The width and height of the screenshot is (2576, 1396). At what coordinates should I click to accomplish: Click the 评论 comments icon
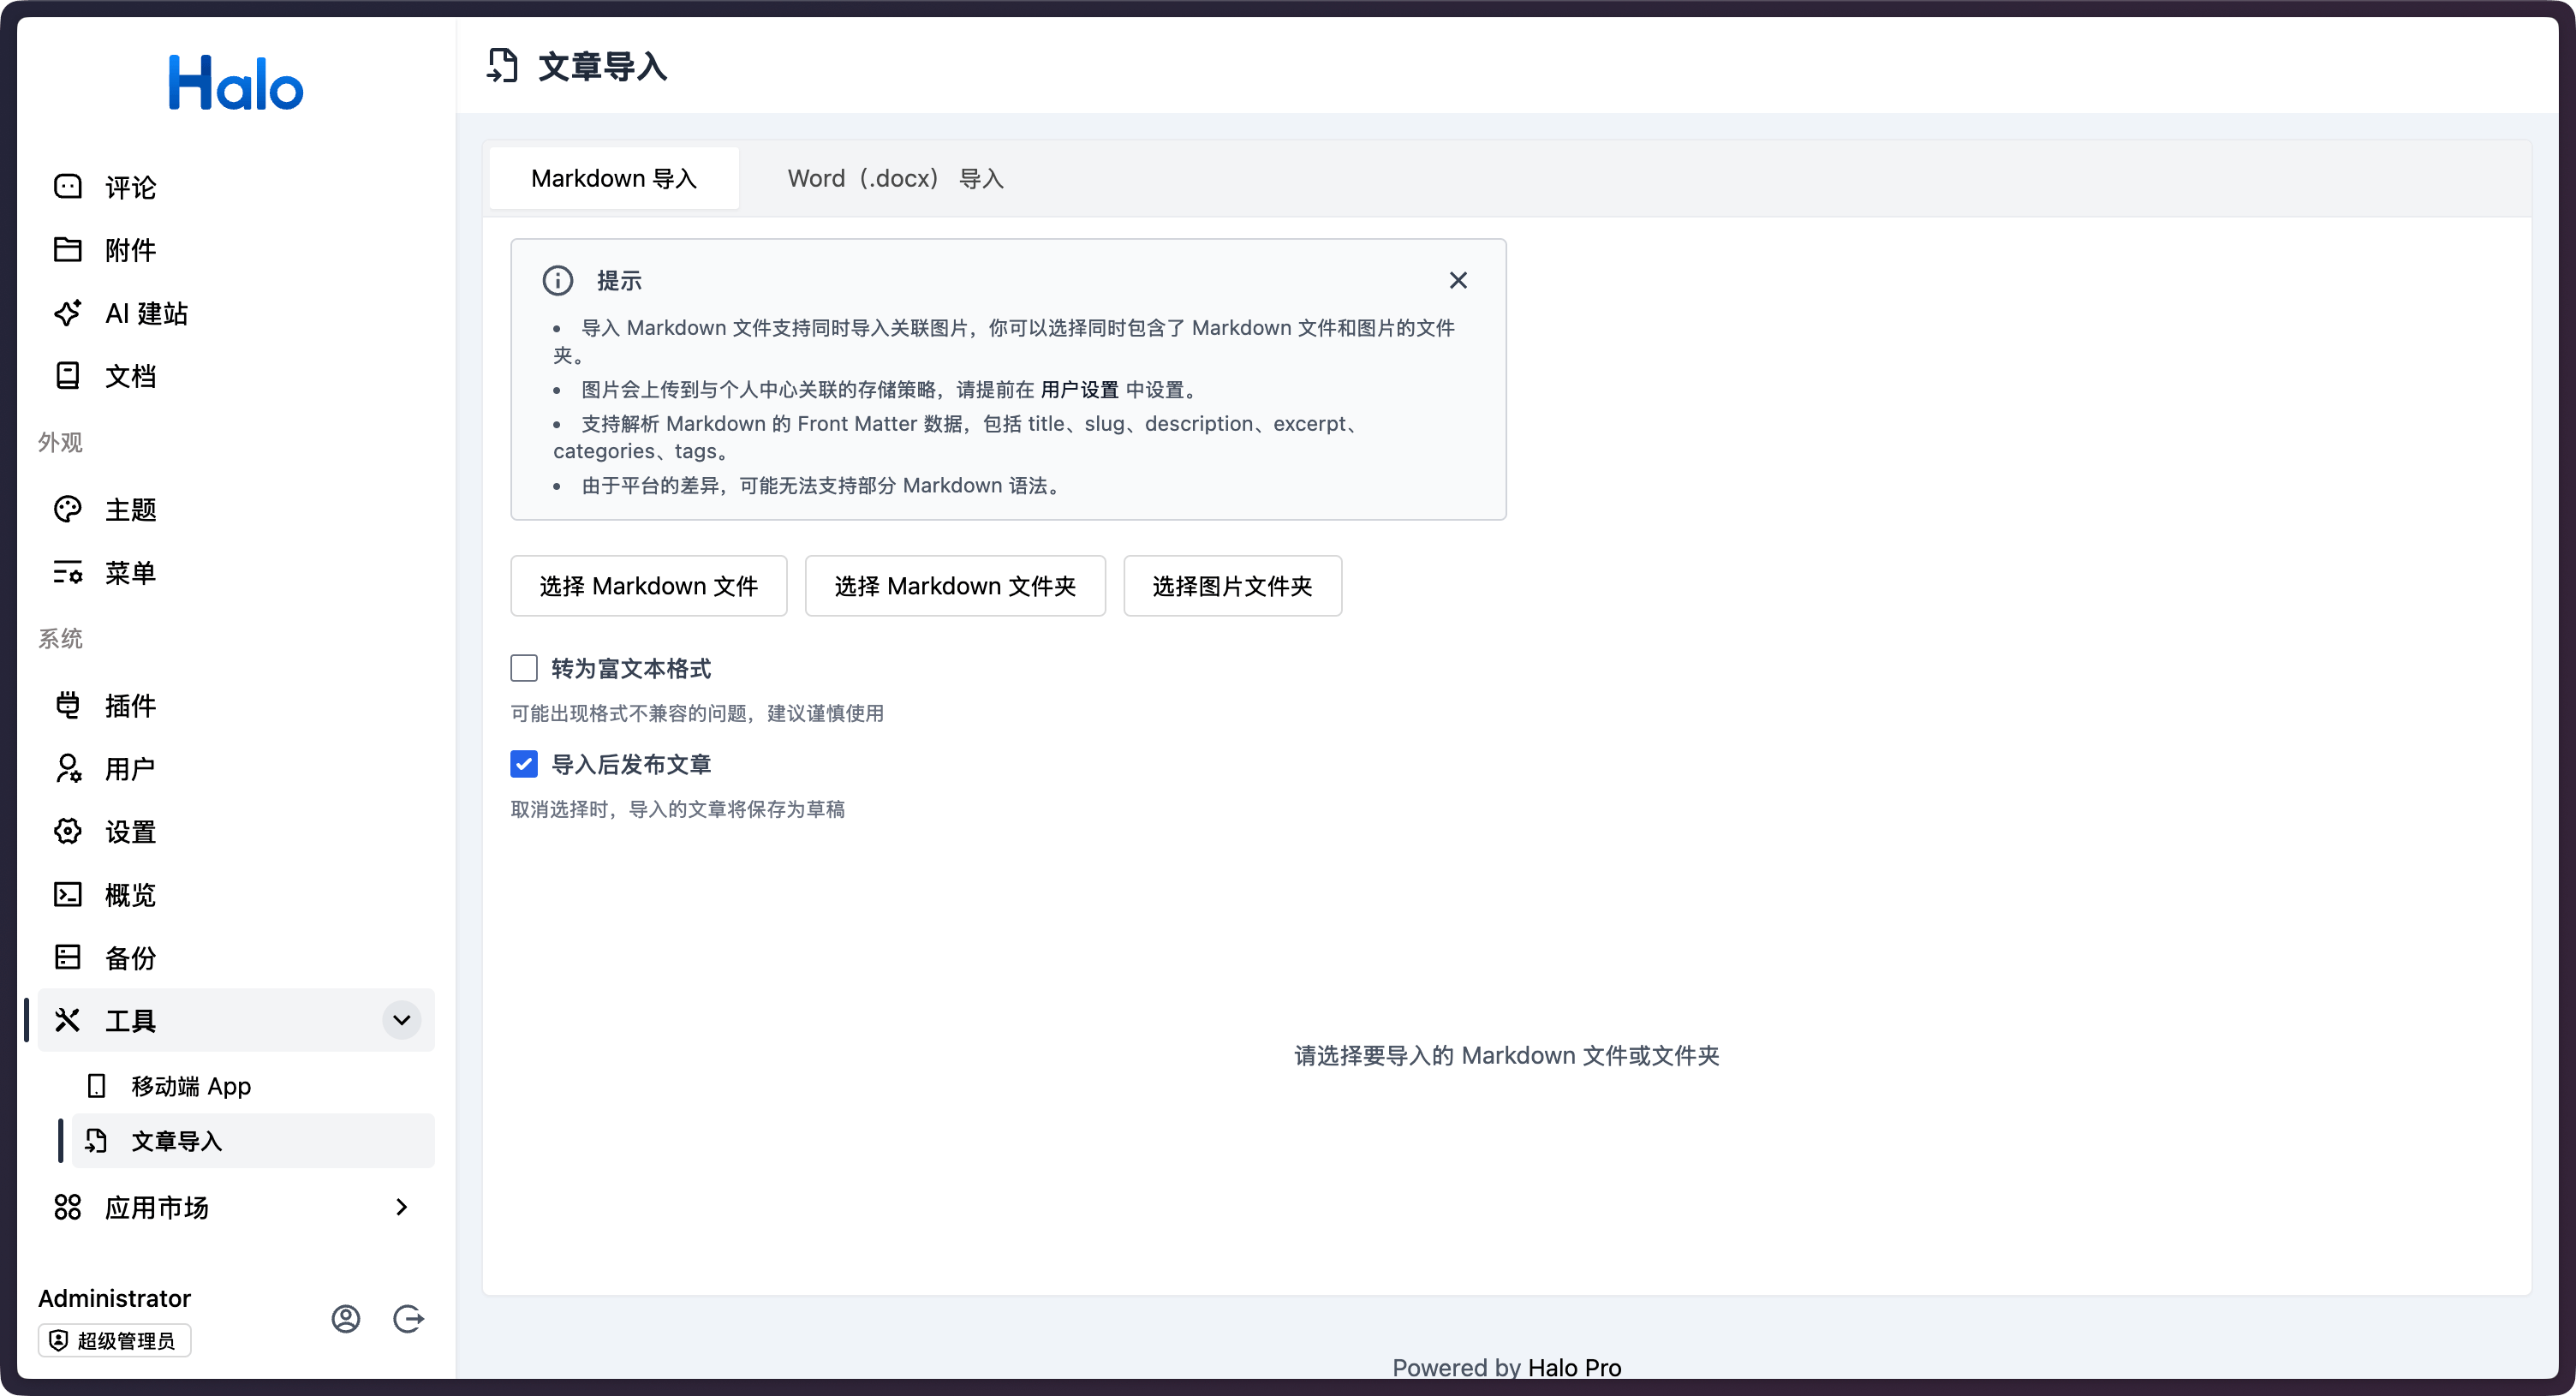pos(67,187)
